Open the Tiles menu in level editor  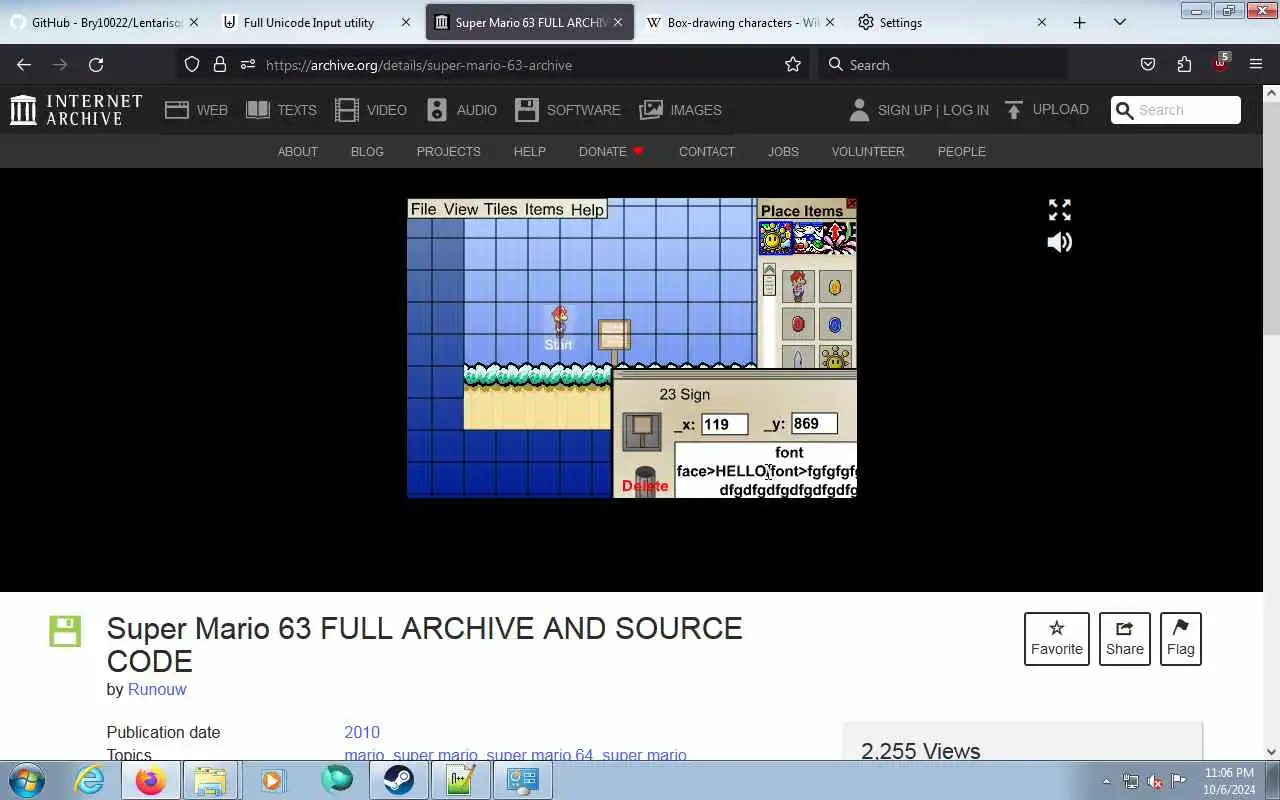point(500,209)
